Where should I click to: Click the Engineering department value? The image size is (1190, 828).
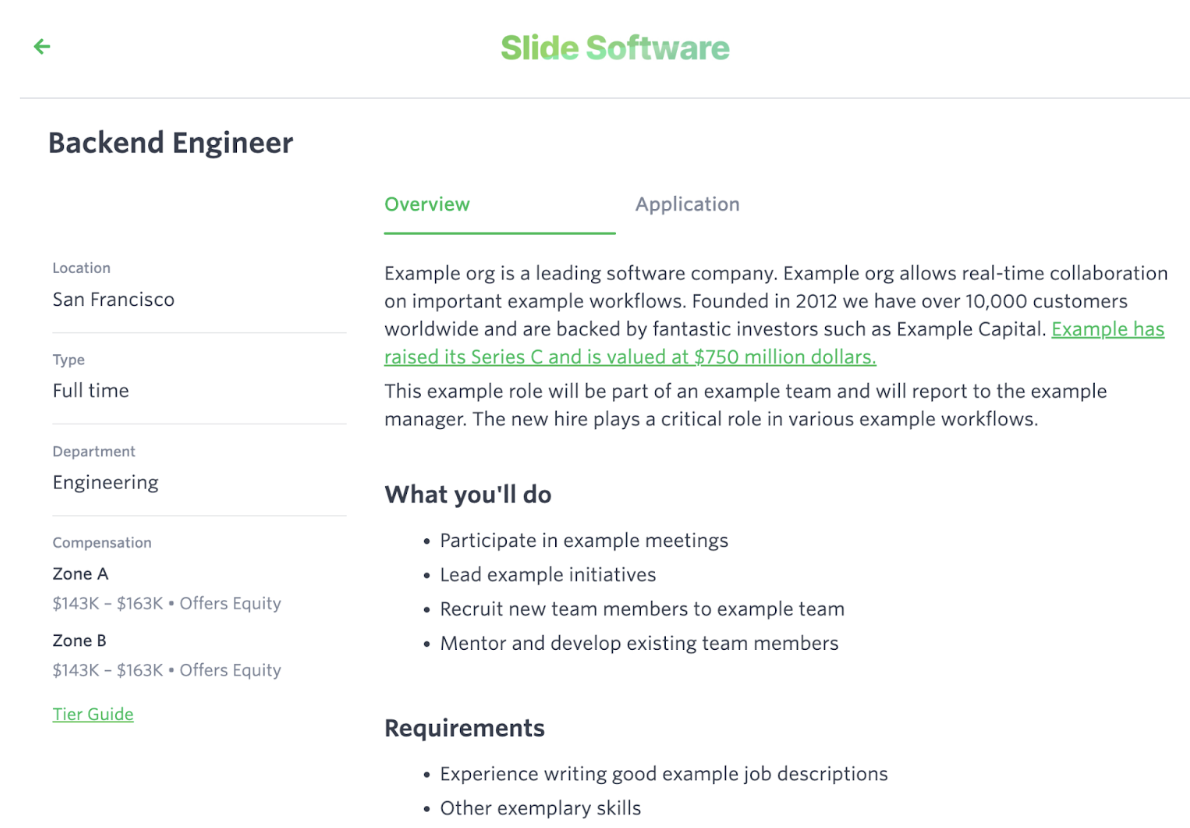[x=105, y=482]
